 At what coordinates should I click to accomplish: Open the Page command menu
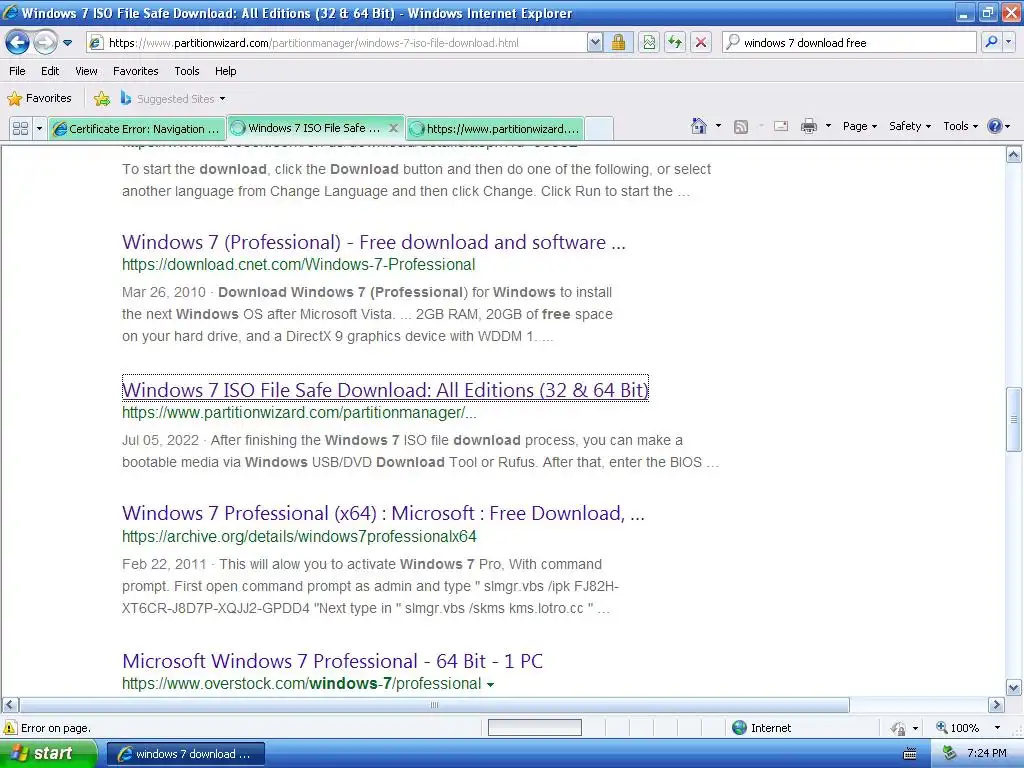point(859,126)
